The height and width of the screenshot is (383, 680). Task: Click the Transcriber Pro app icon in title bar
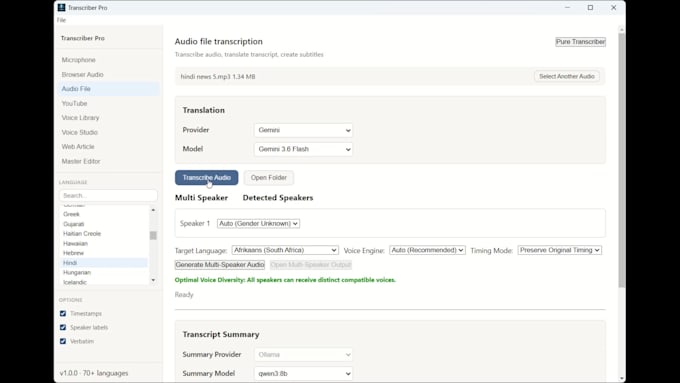pos(62,7)
